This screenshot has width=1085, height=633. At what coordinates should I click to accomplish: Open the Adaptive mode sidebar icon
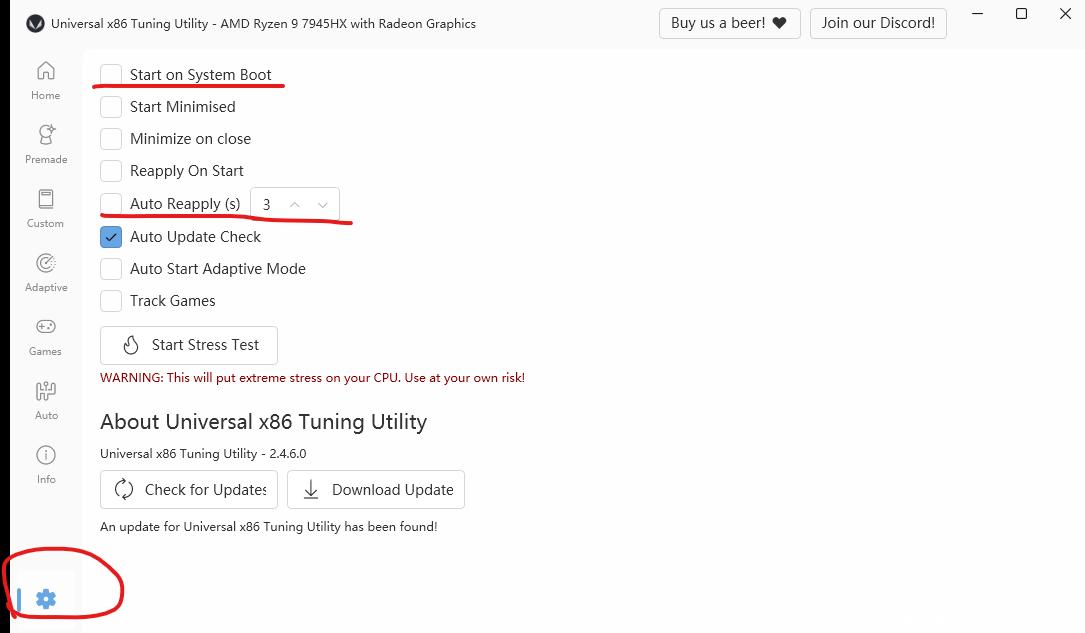[45, 263]
